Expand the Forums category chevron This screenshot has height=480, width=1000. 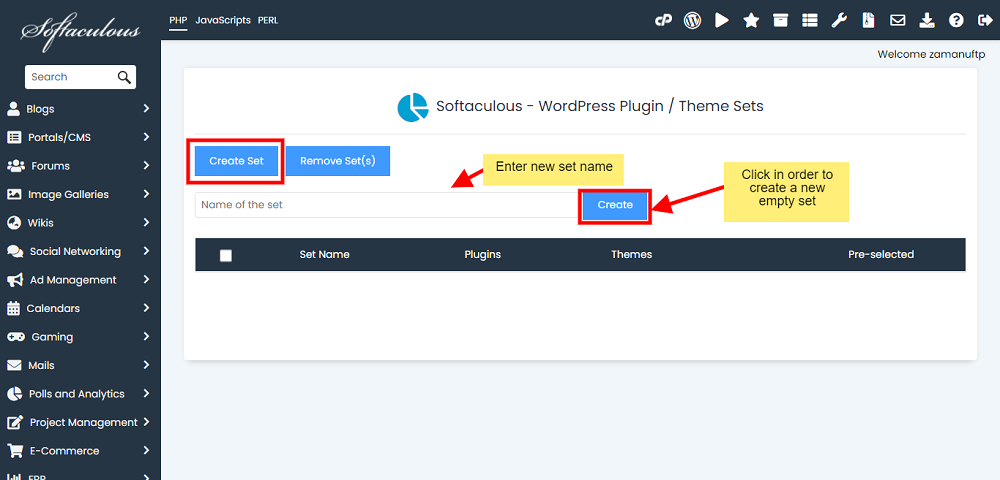(146, 166)
